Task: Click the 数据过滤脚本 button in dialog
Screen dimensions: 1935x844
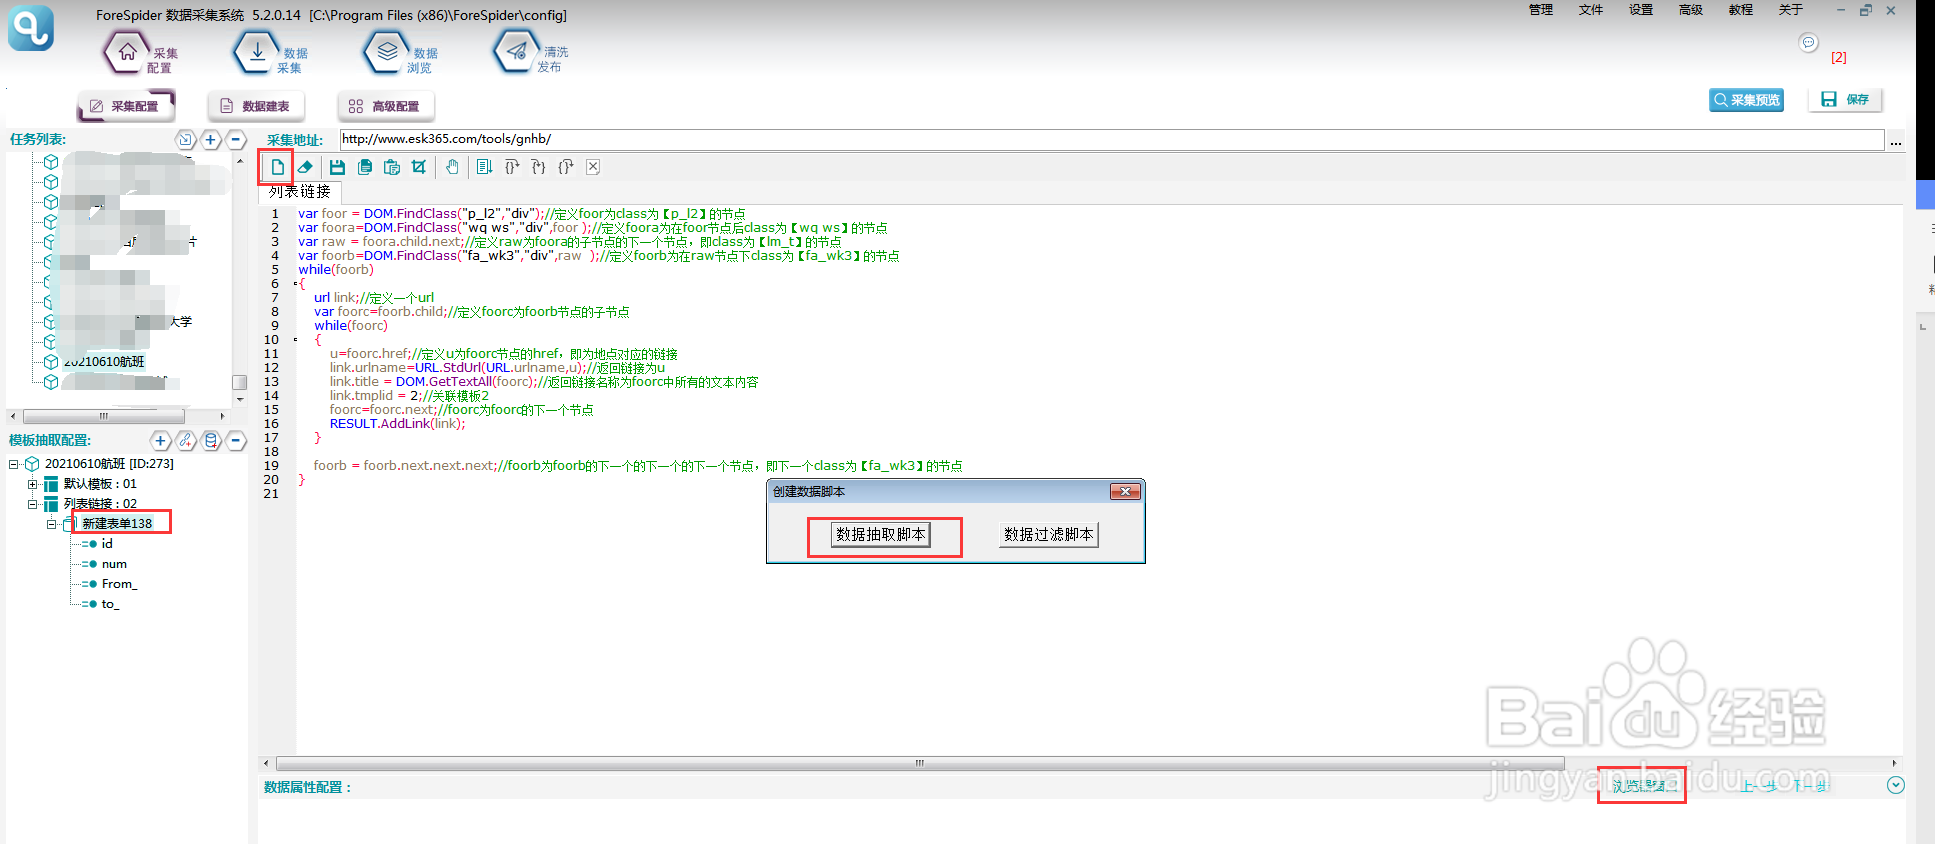Action: tap(1049, 535)
